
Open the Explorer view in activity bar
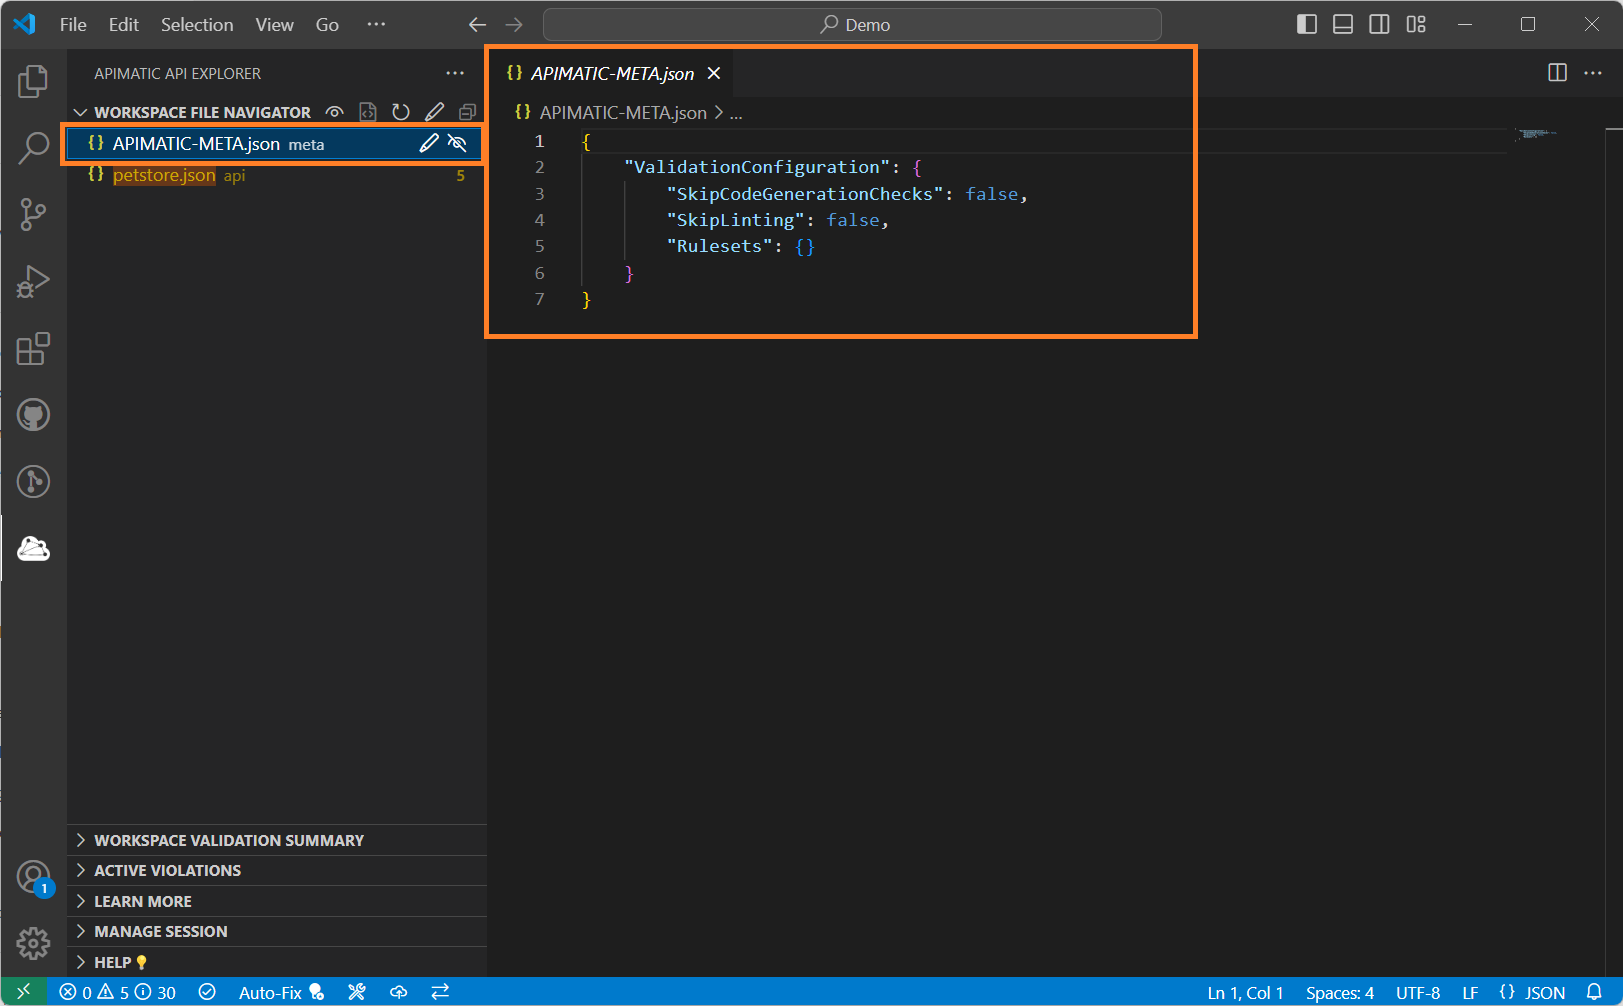tap(33, 81)
